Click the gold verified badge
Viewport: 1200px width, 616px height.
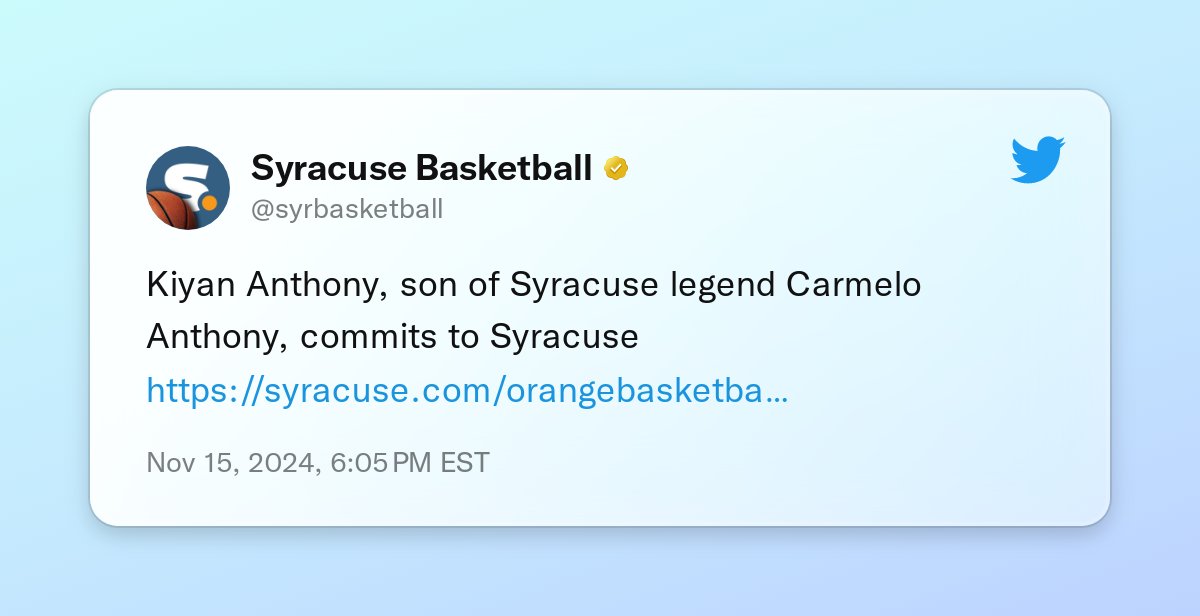pyautogui.click(x=616, y=169)
